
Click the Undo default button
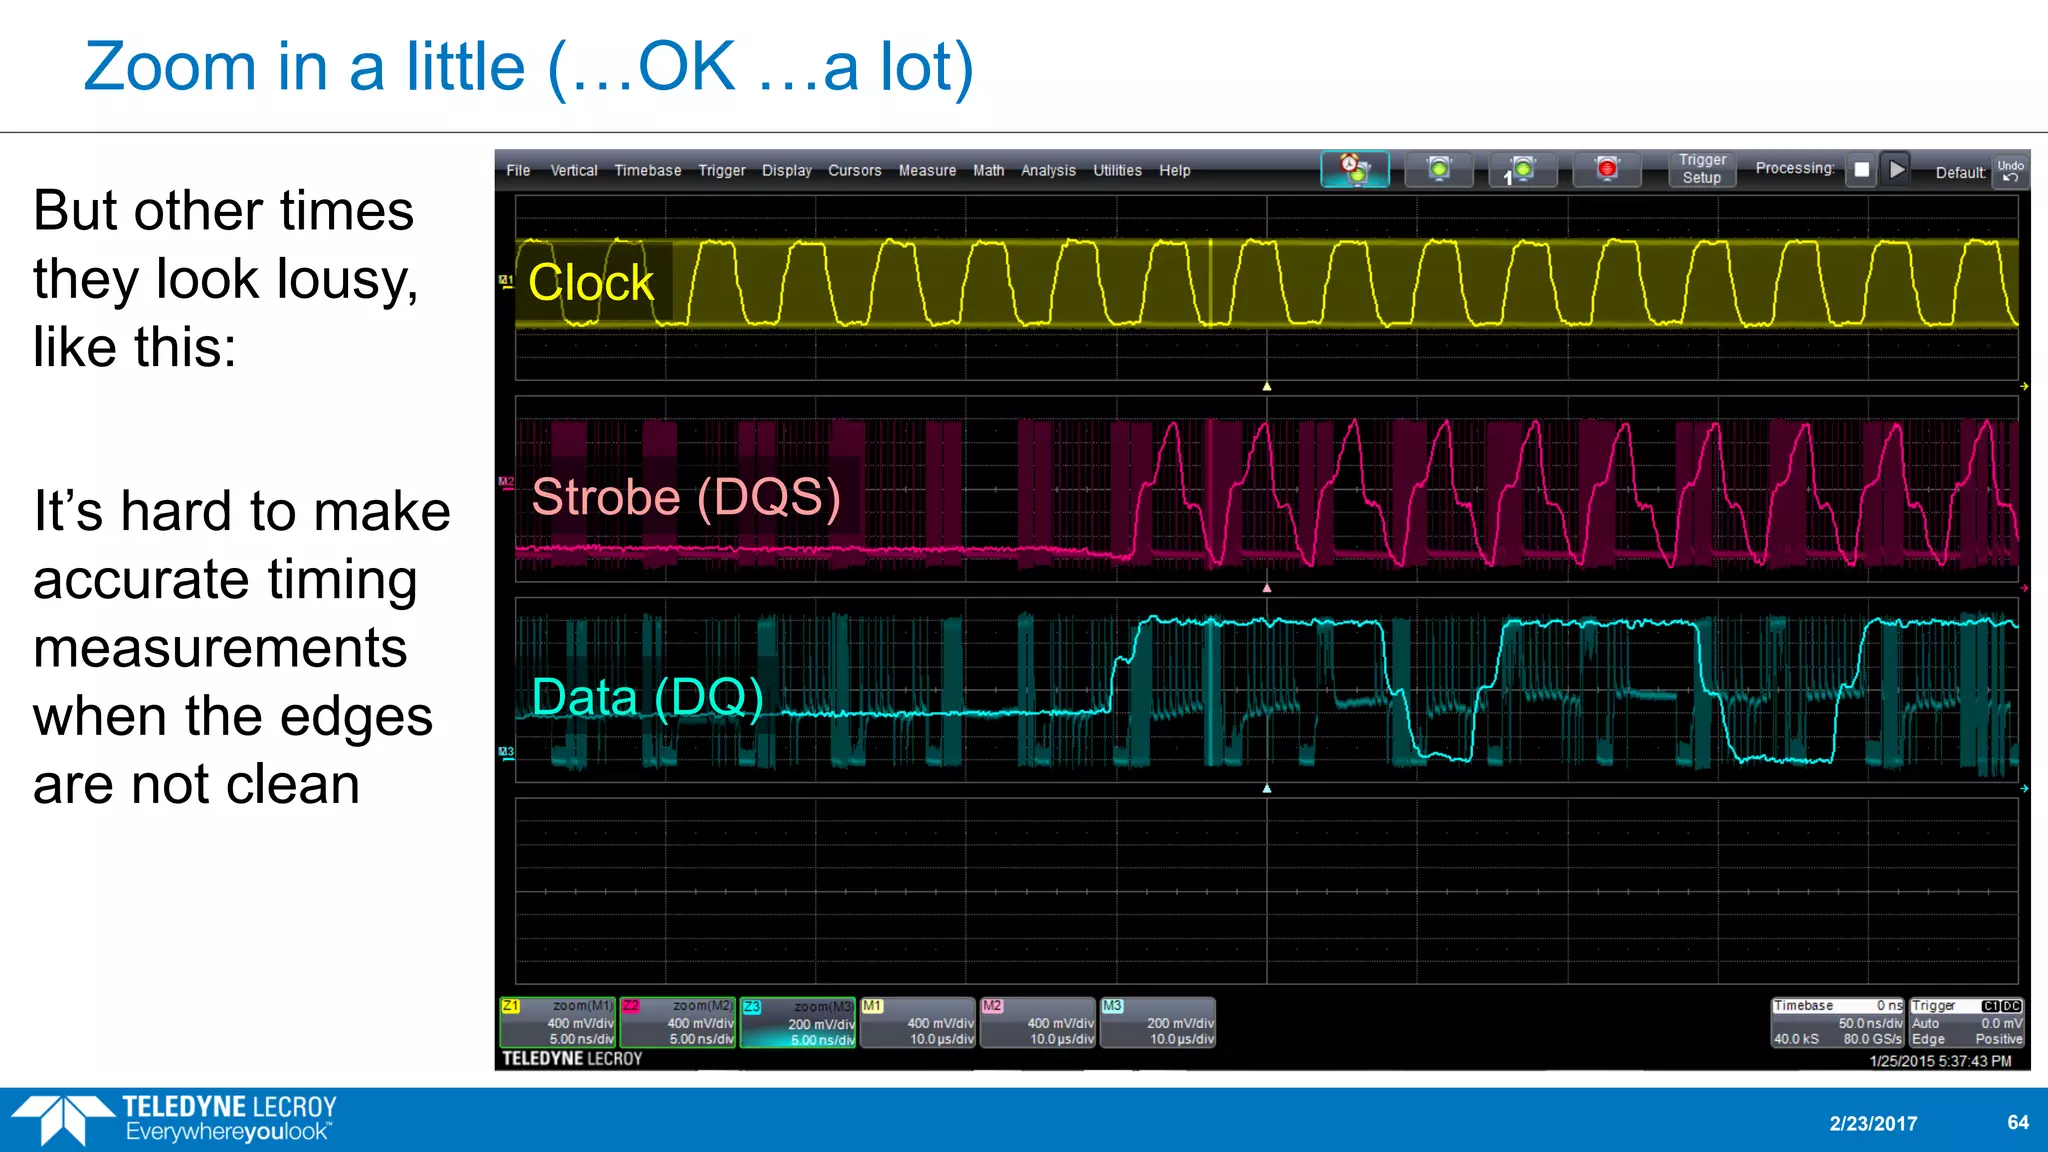click(x=2010, y=171)
